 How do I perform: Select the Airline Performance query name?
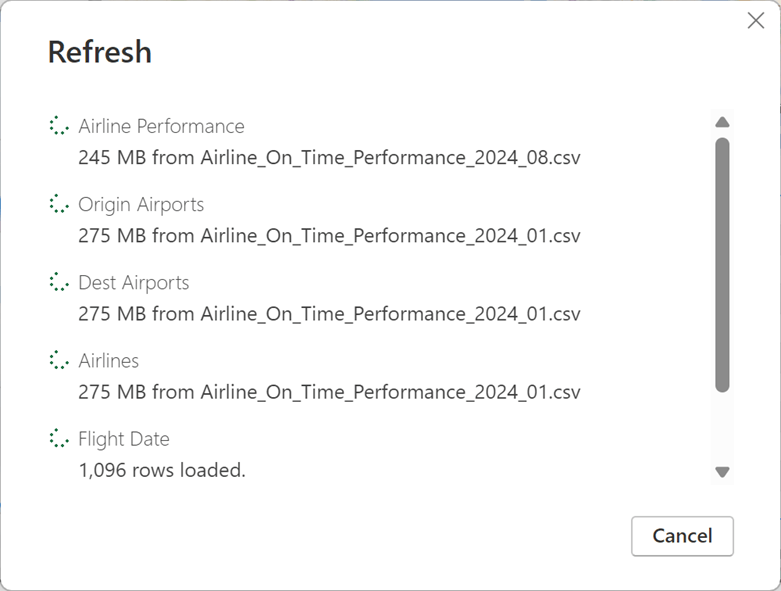(161, 126)
